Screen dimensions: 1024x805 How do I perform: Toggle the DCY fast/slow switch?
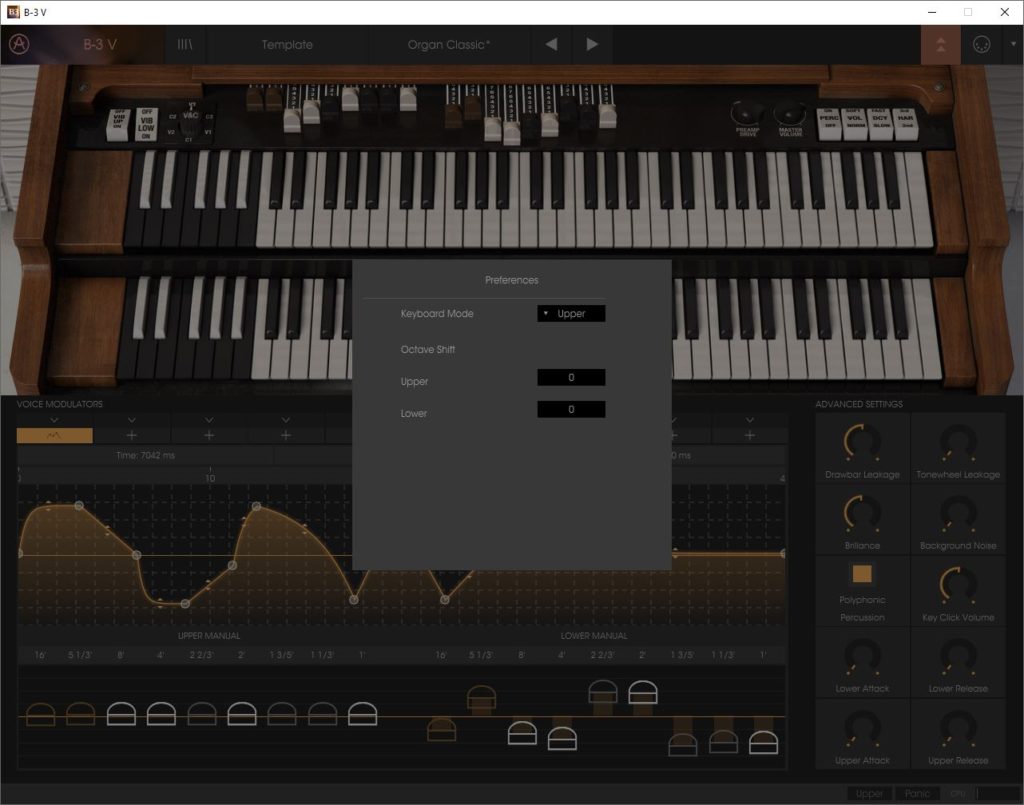(880, 123)
